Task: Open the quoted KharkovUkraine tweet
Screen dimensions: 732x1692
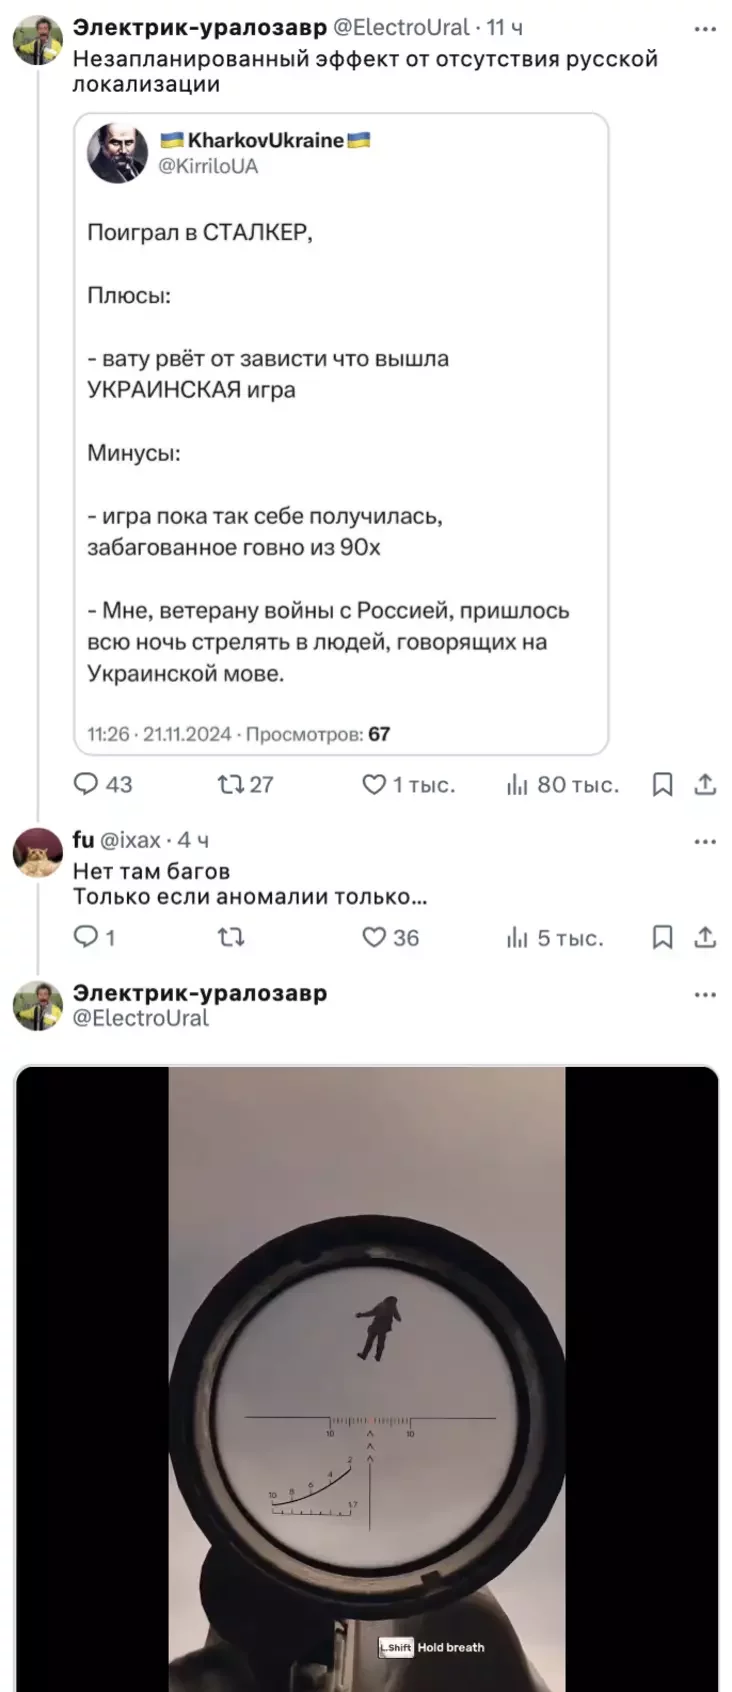Action: point(341,433)
